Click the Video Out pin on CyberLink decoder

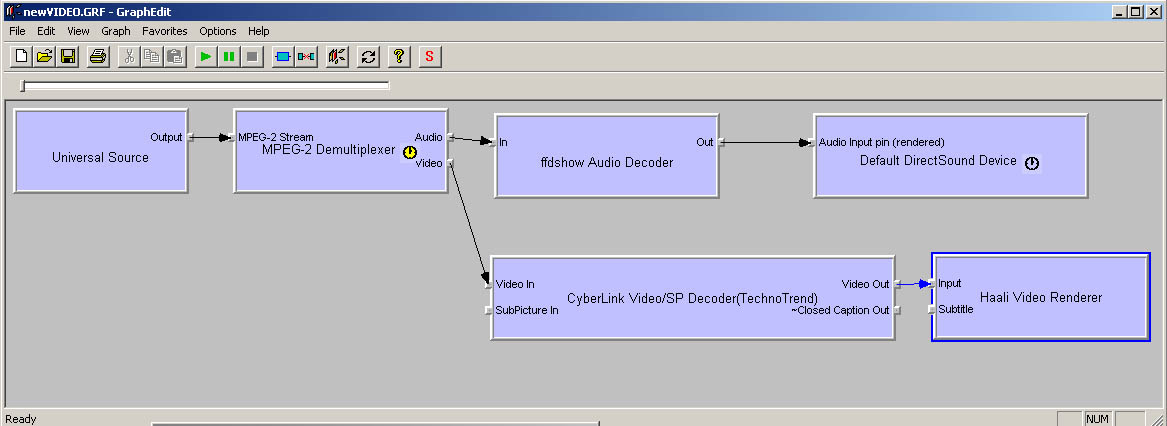(x=896, y=284)
